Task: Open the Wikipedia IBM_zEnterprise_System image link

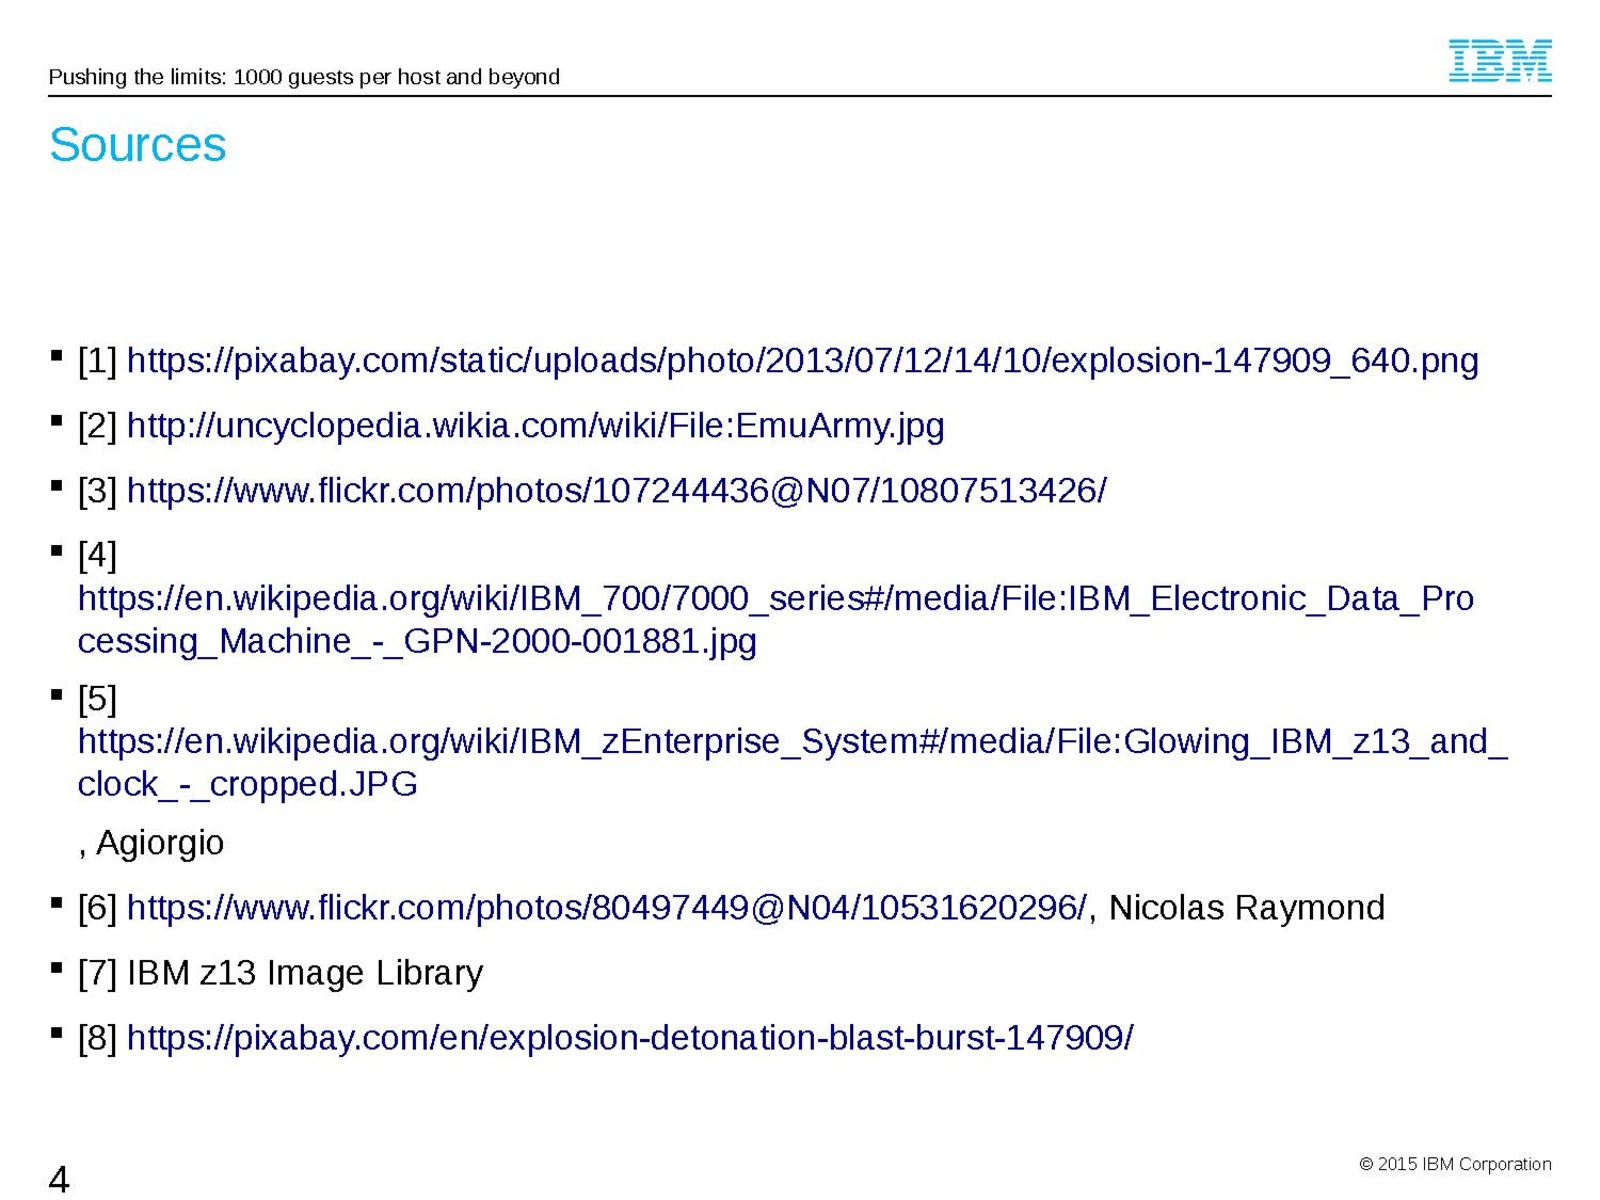Action: tap(791, 742)
